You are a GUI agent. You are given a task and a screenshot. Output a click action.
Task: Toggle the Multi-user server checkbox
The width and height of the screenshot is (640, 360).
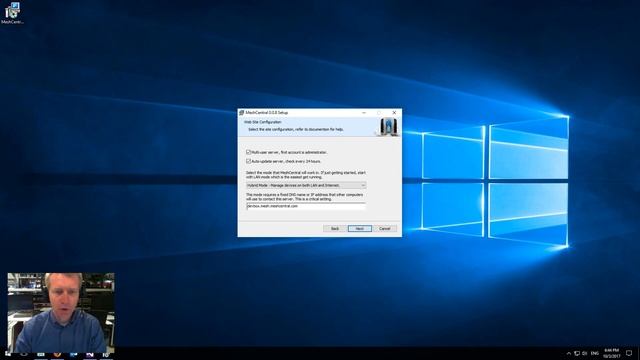tap(248, 152)
